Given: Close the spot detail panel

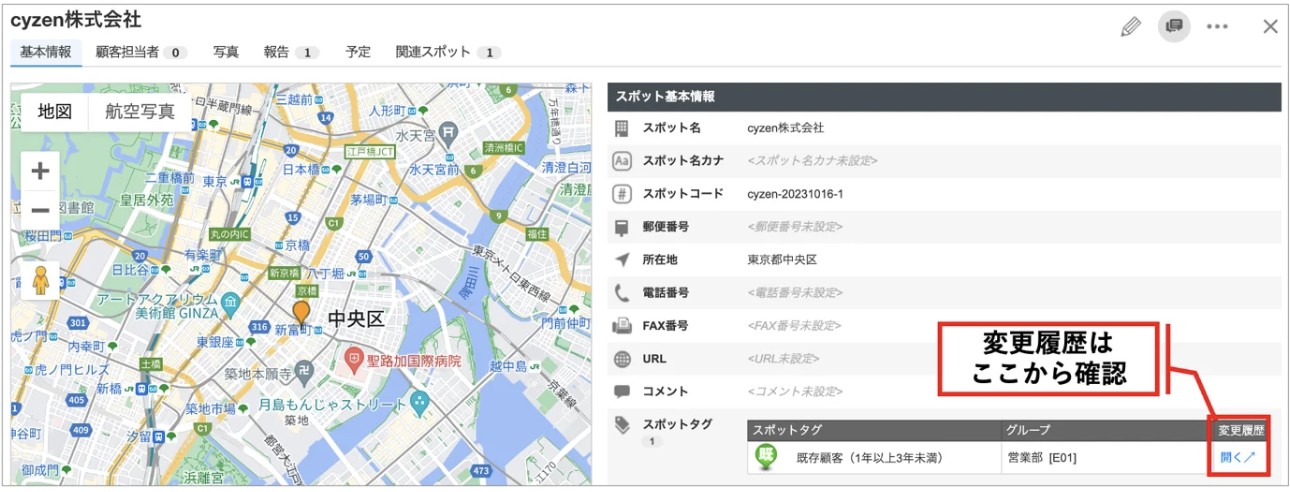Looking at the screenshot, I should (x=1270, y=27).
